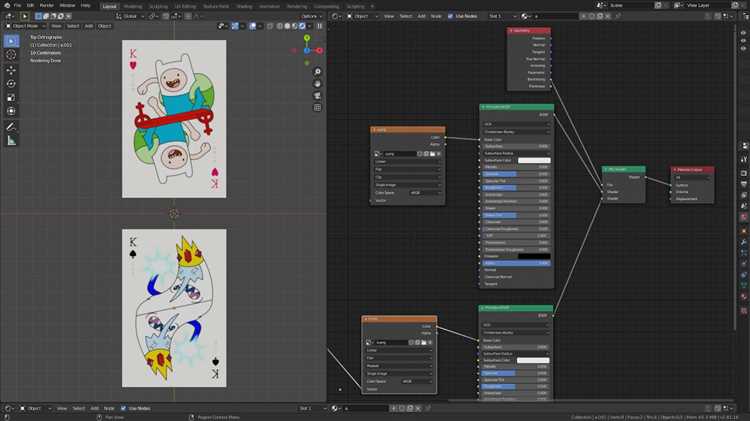Toggle viewport overlays button

tap(253, 26)
